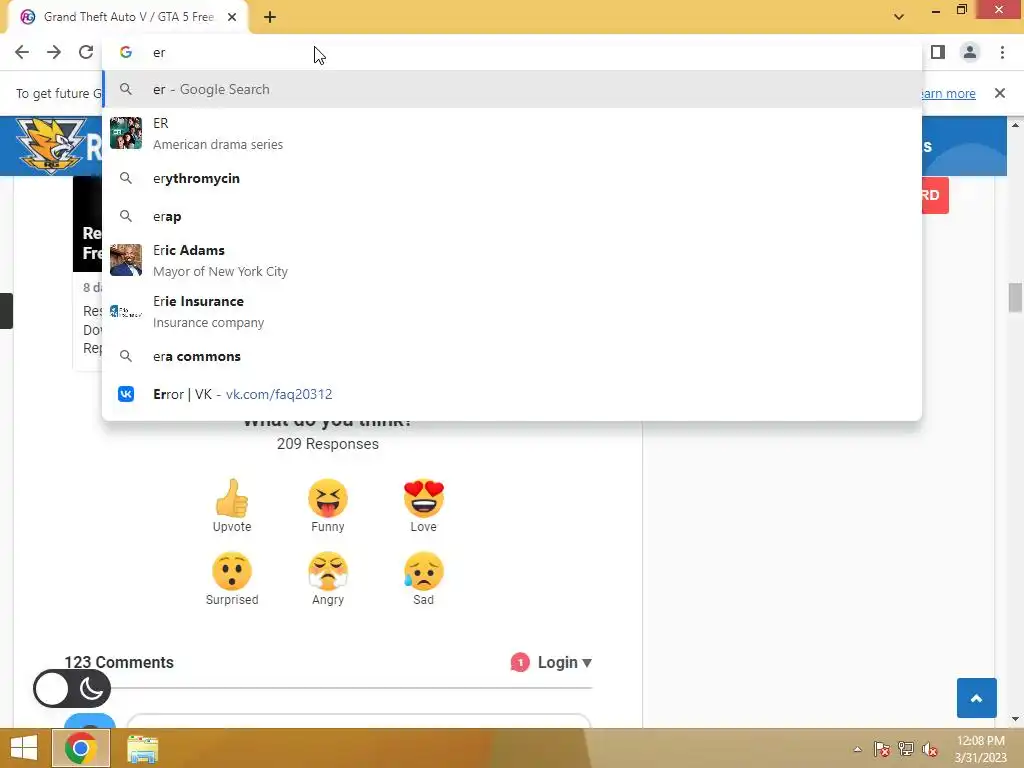
Task: Choose Erie Insurance suggestion
Action: click(x=512, y=312)
